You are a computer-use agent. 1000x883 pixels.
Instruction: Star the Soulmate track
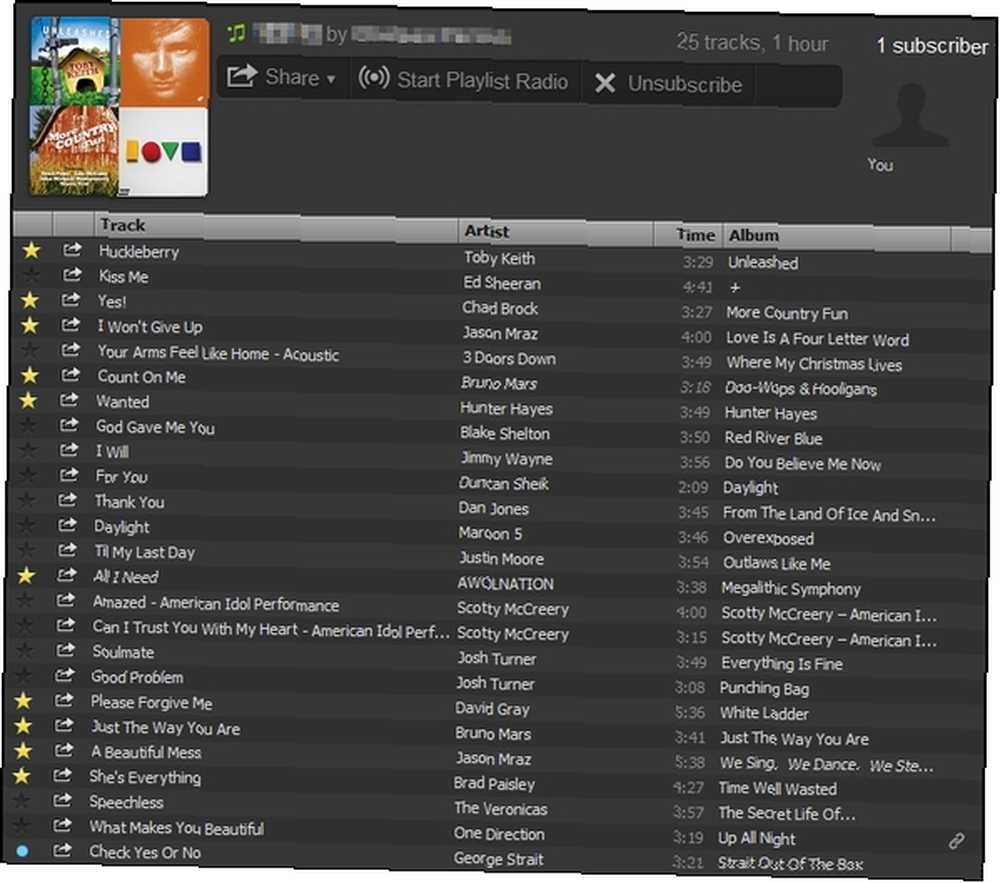pos(24,650)
